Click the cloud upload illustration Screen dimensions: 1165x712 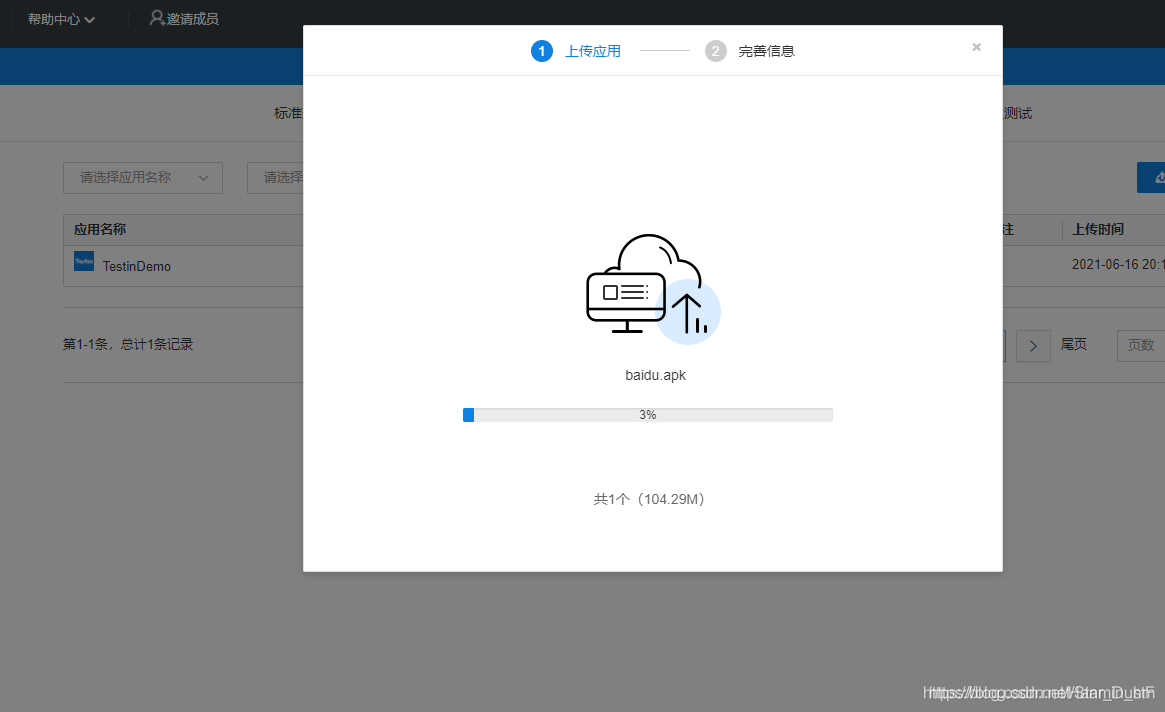coord(652,290)
